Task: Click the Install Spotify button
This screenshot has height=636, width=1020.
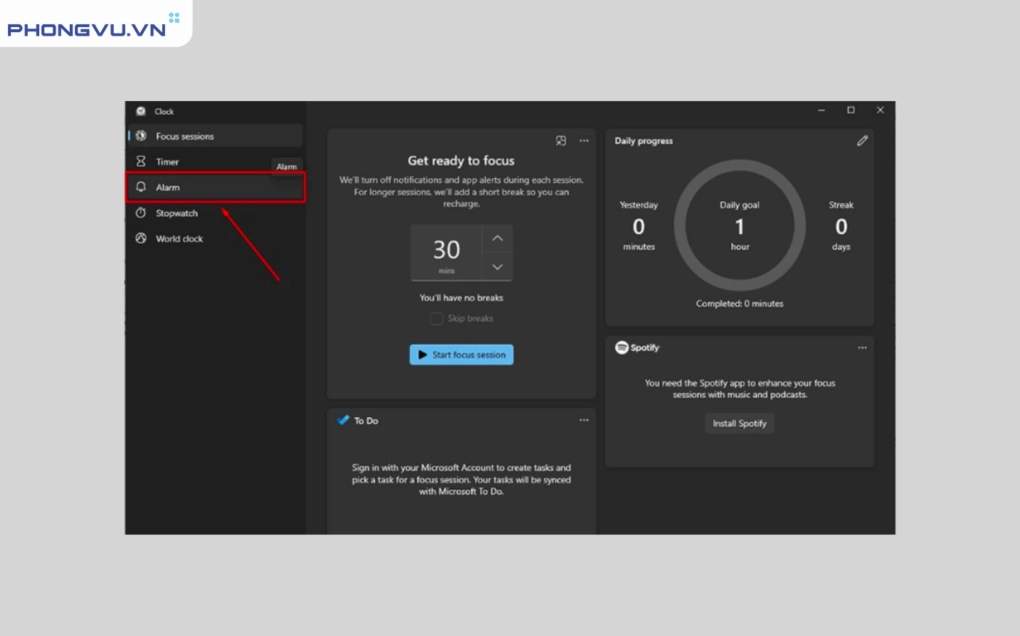Action: tap(739, 423)
